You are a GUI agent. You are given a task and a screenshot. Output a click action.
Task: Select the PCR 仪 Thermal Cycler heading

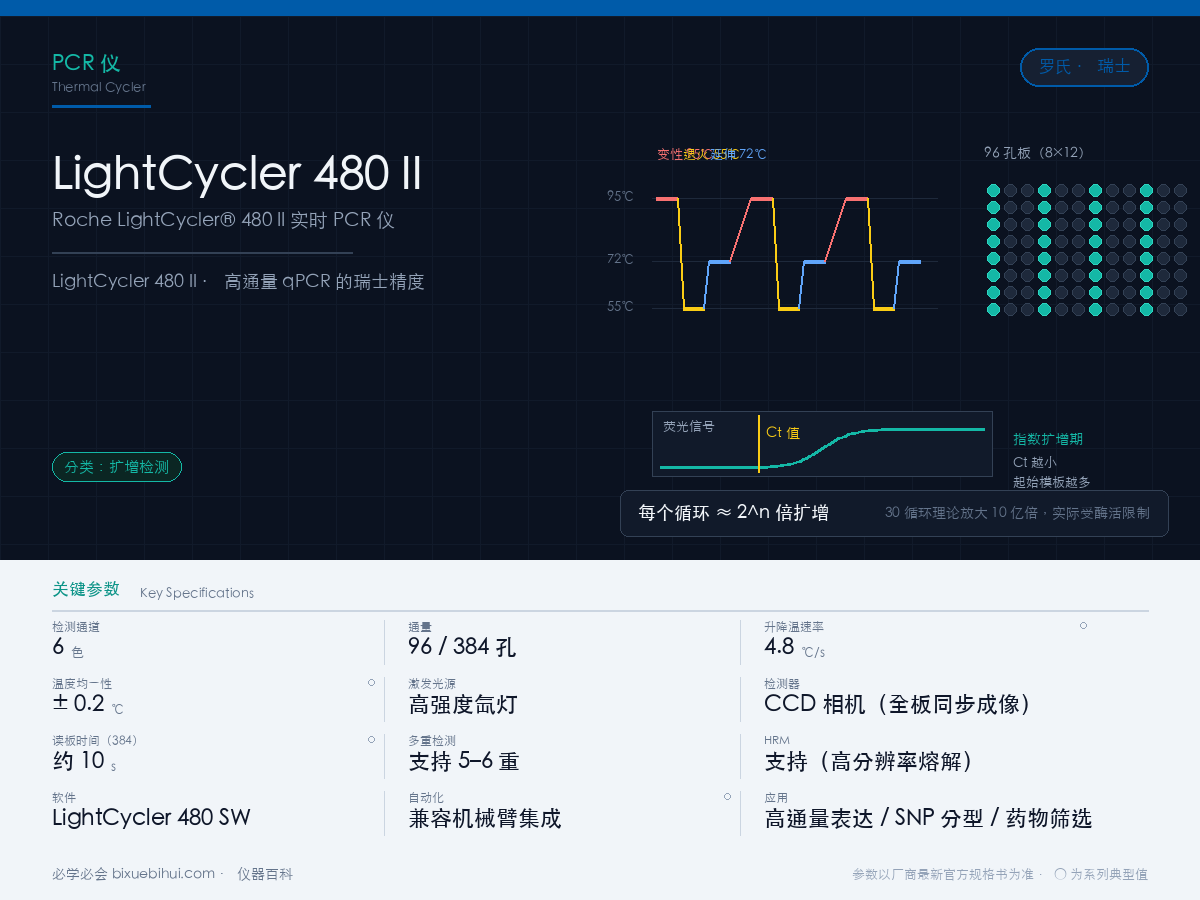[100, 73]
